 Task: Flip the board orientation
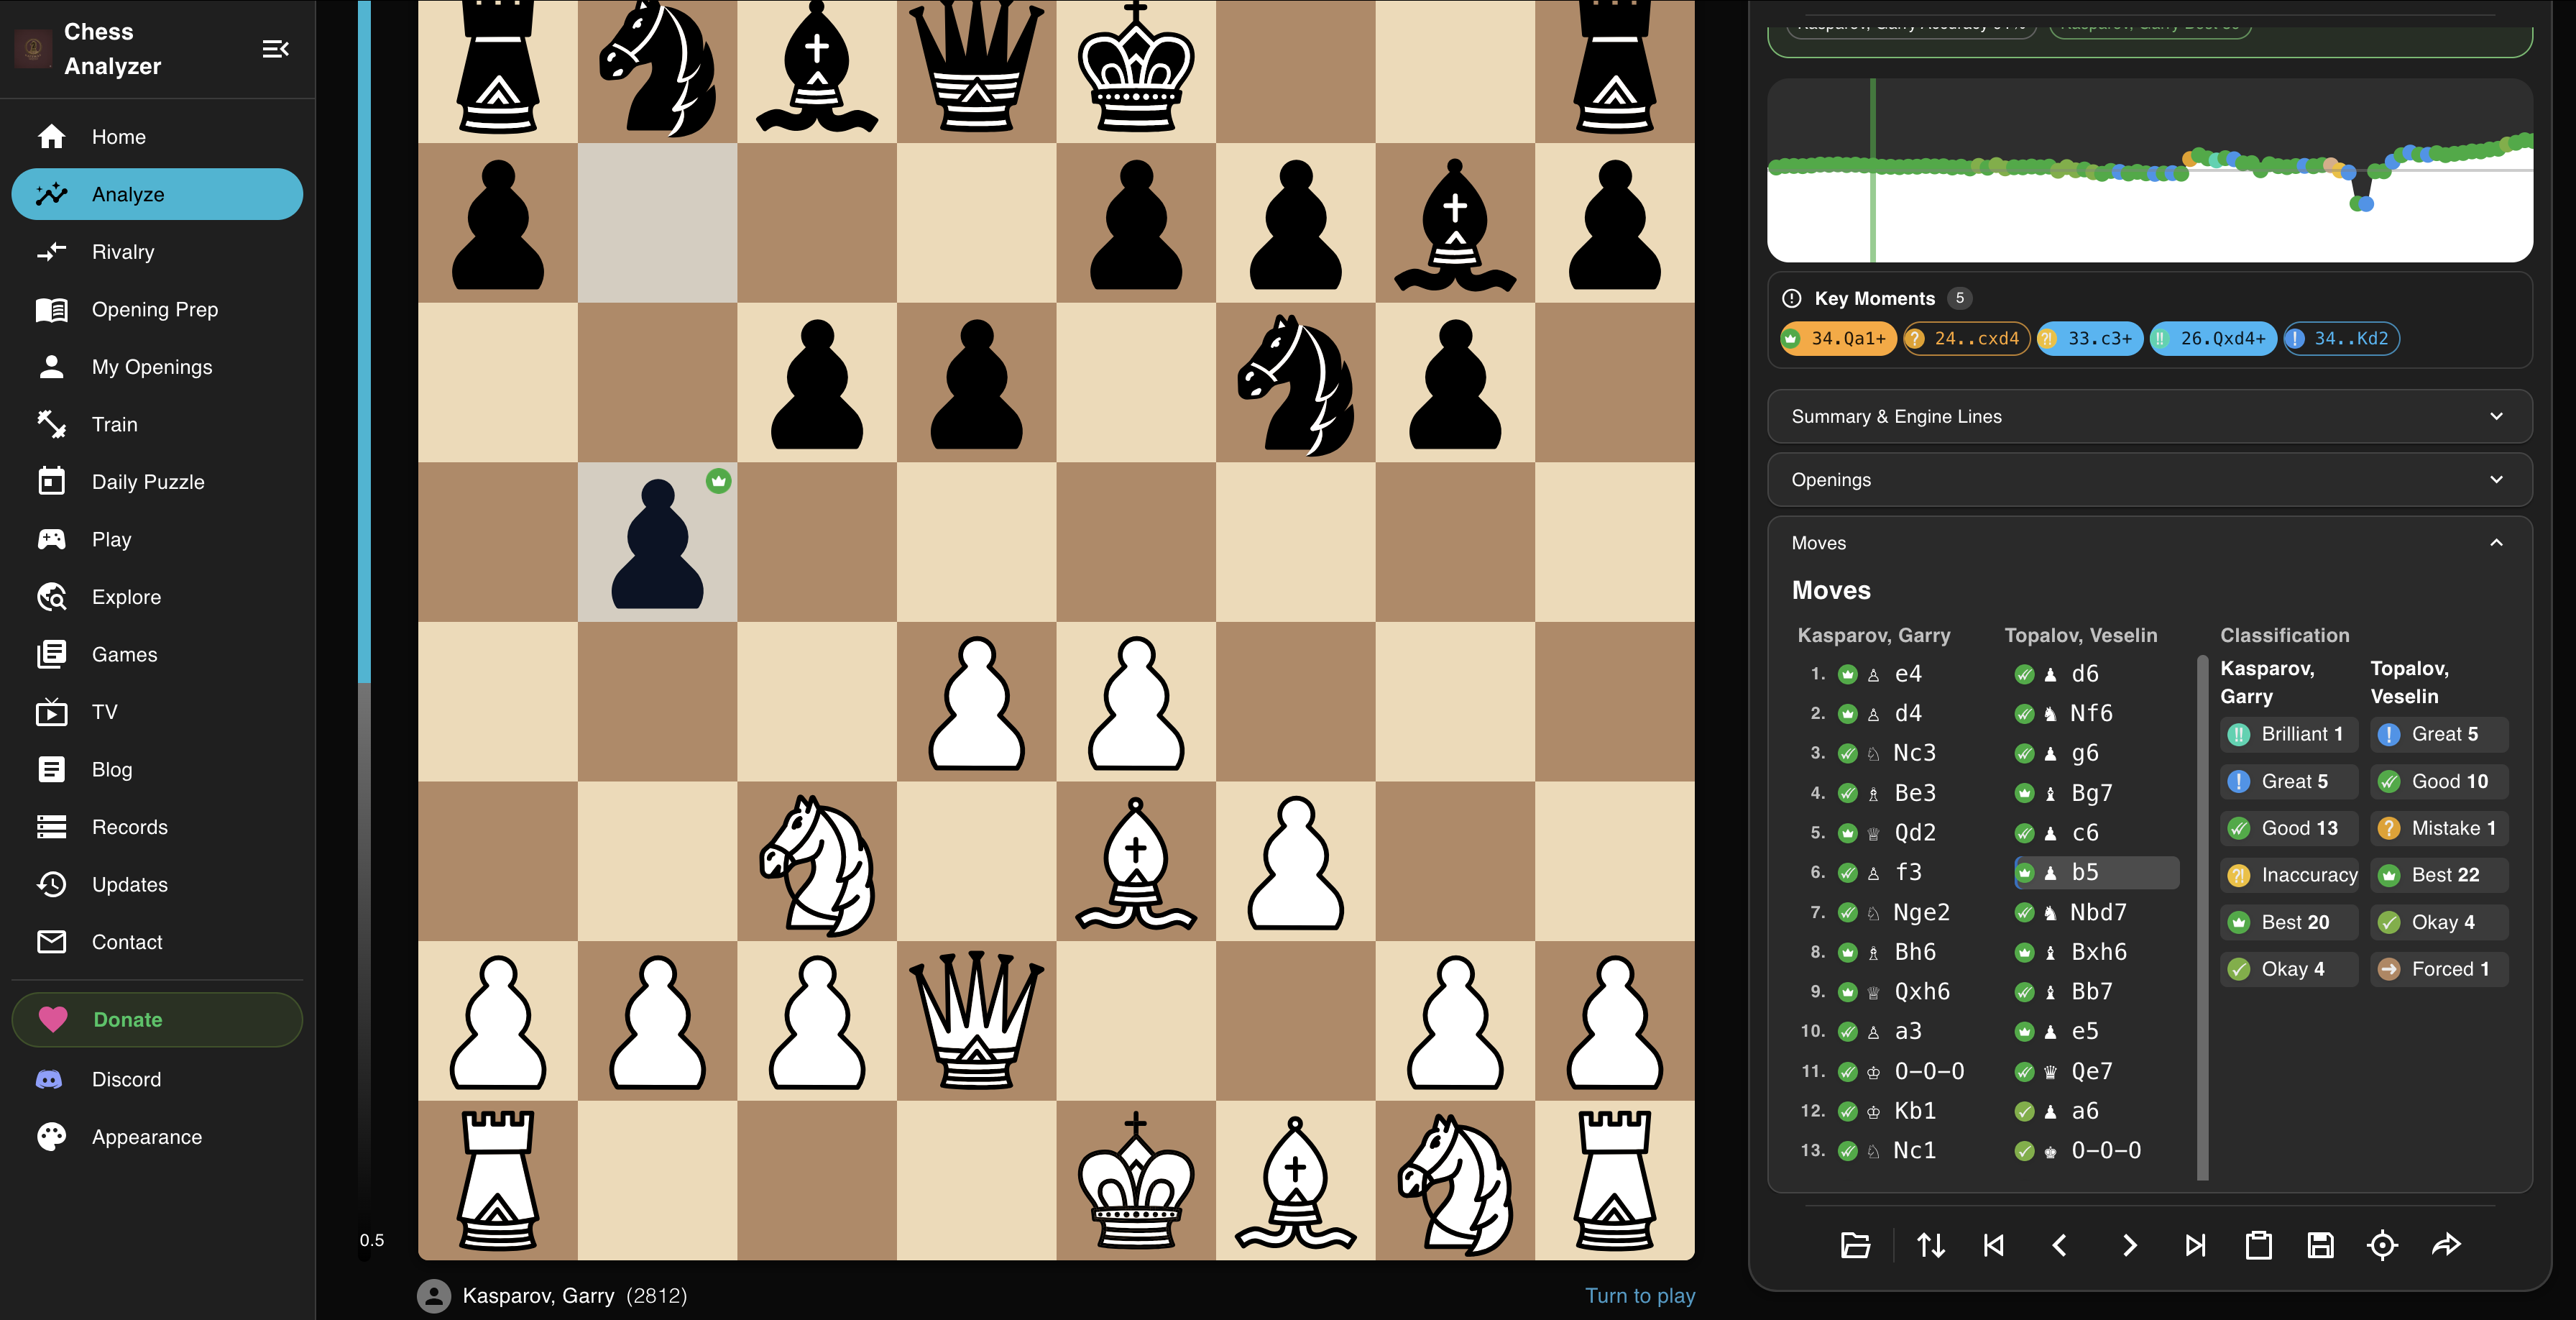coord(1931,1245)
